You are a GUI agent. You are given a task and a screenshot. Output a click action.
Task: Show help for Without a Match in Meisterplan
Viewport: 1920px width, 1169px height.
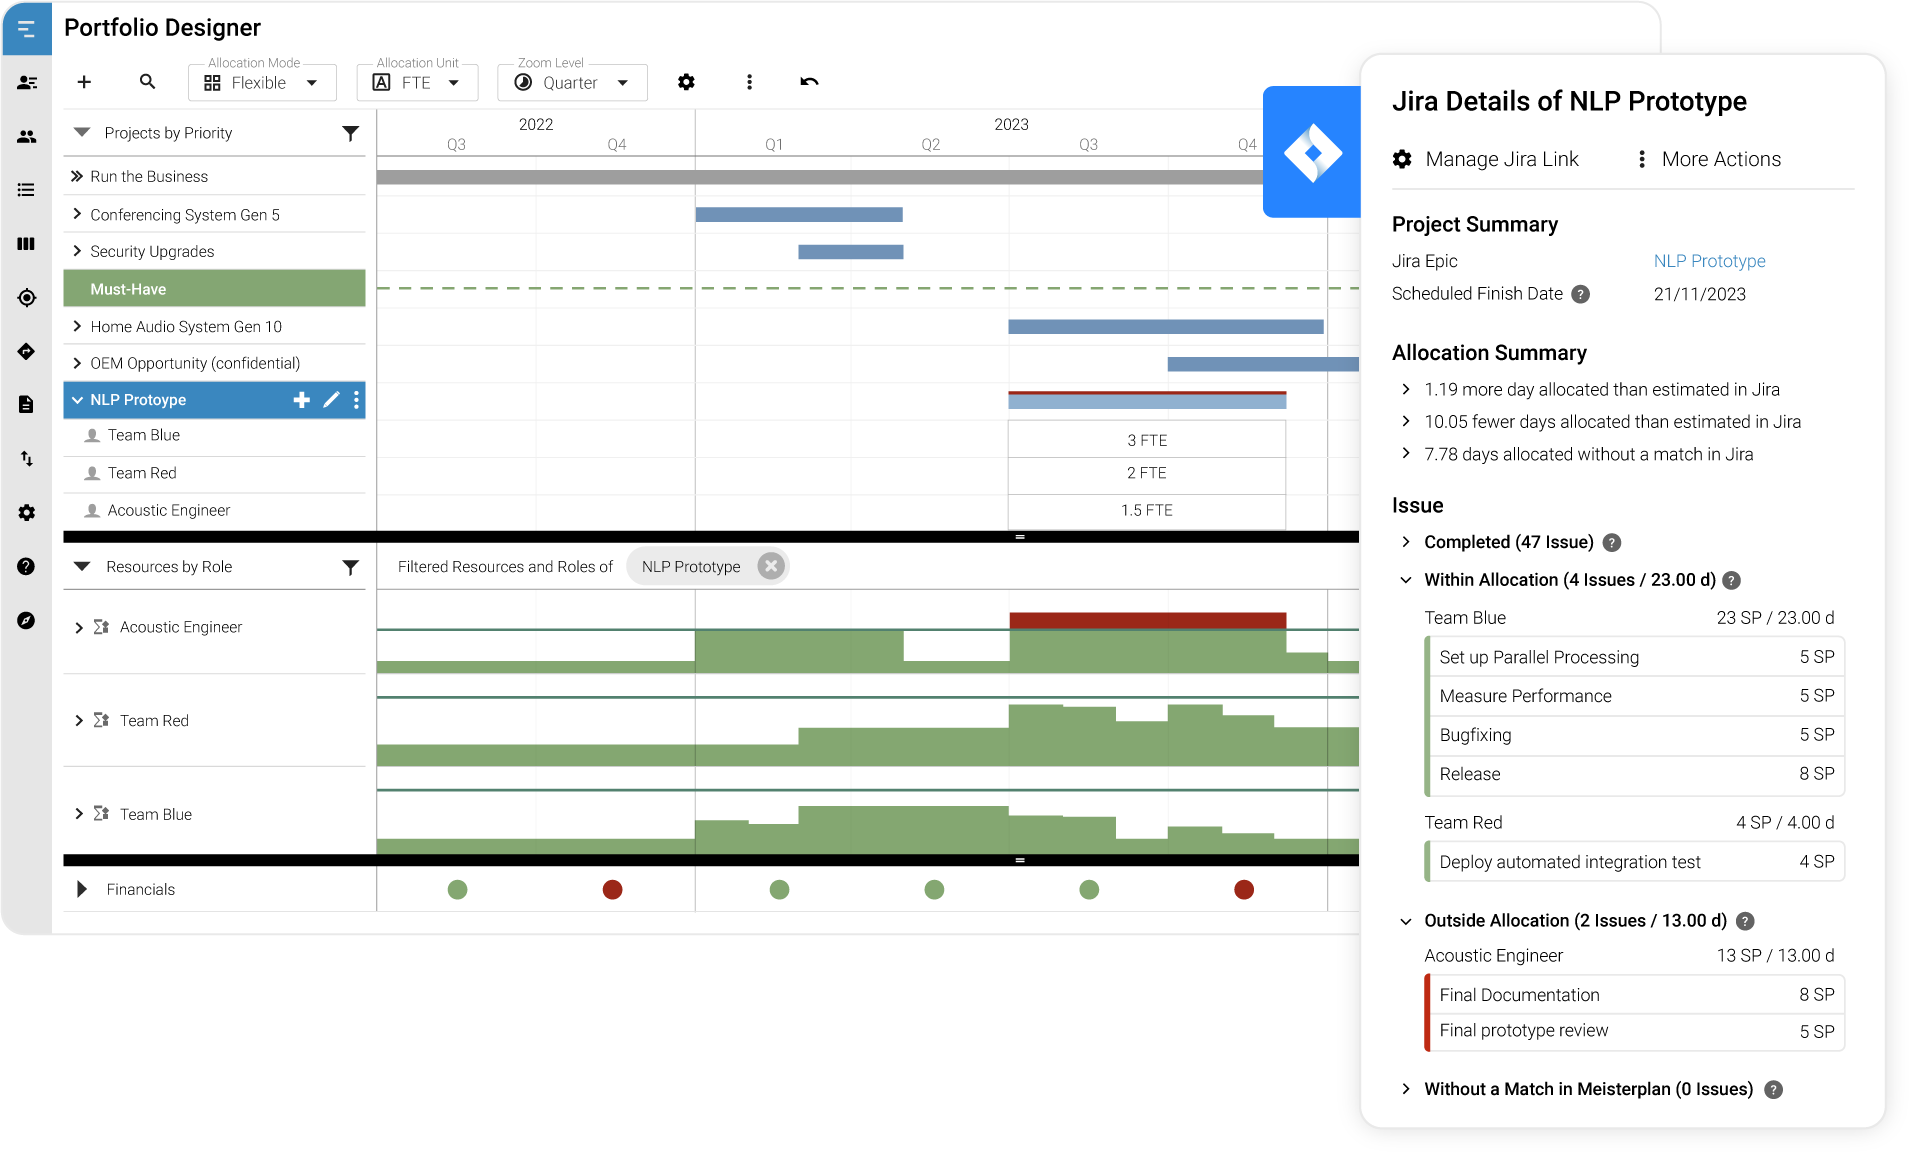1773,1090
